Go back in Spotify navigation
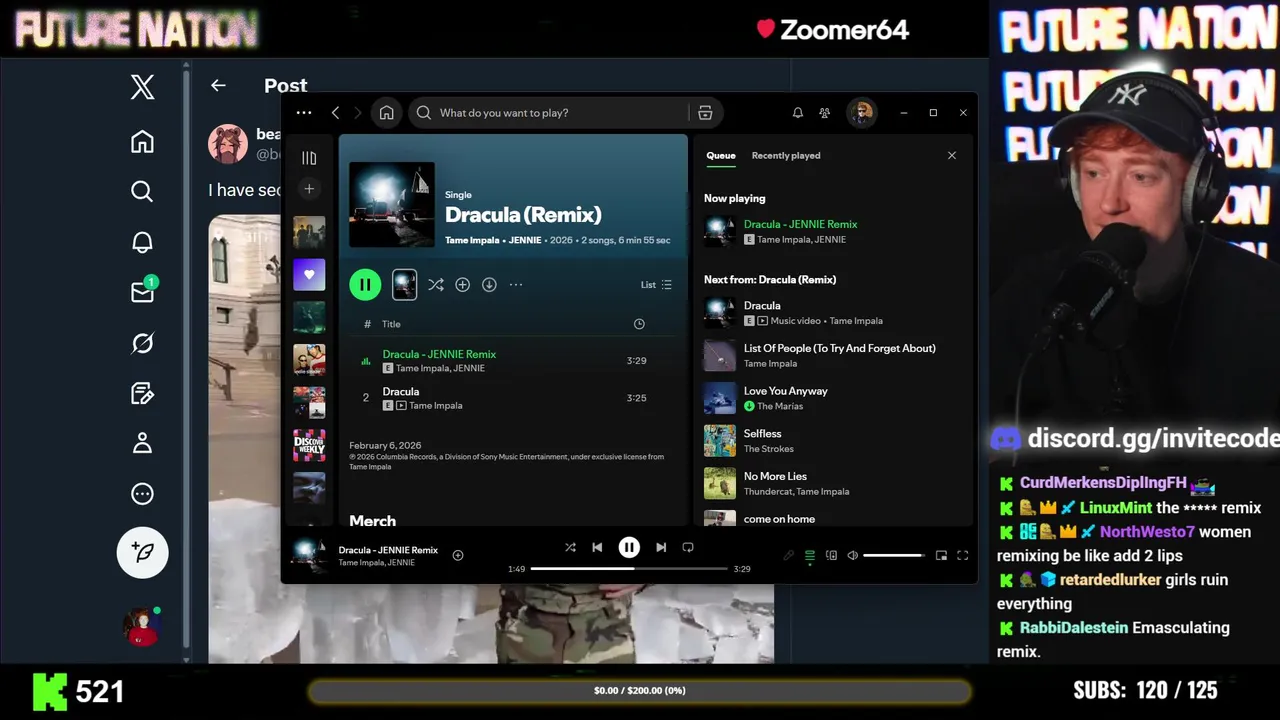The image size is (1280, 720). (x=336, y=113)
